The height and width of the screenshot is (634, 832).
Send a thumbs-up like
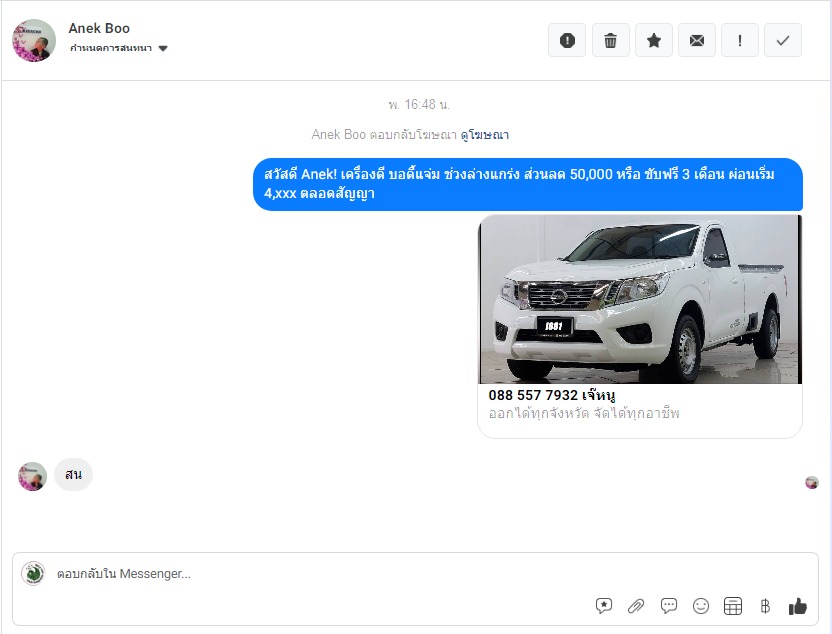[798, 605]
